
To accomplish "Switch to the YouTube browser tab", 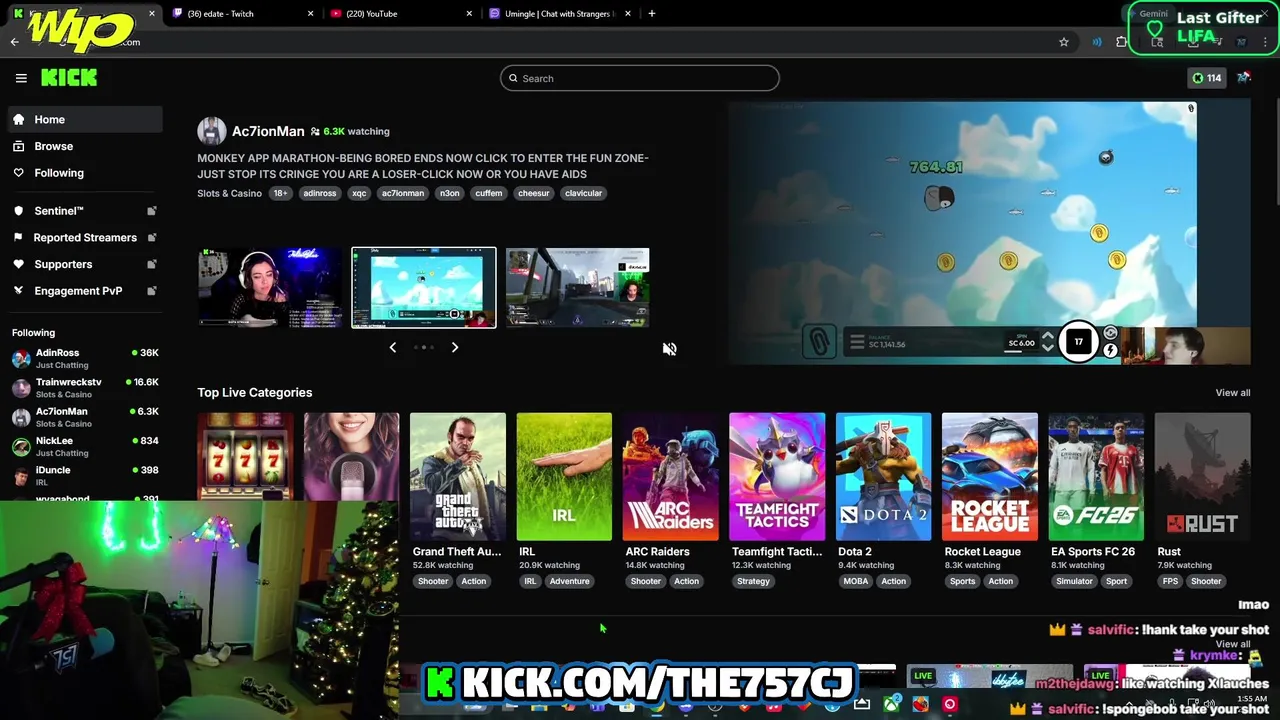I will (400, 14).
